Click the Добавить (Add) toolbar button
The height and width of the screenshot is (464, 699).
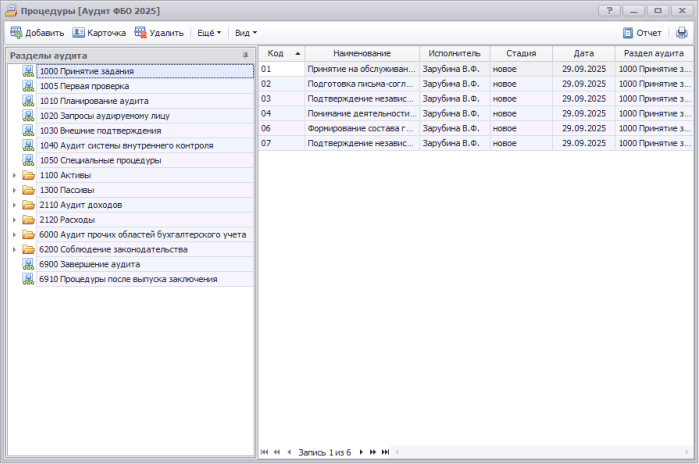(37, 33)
